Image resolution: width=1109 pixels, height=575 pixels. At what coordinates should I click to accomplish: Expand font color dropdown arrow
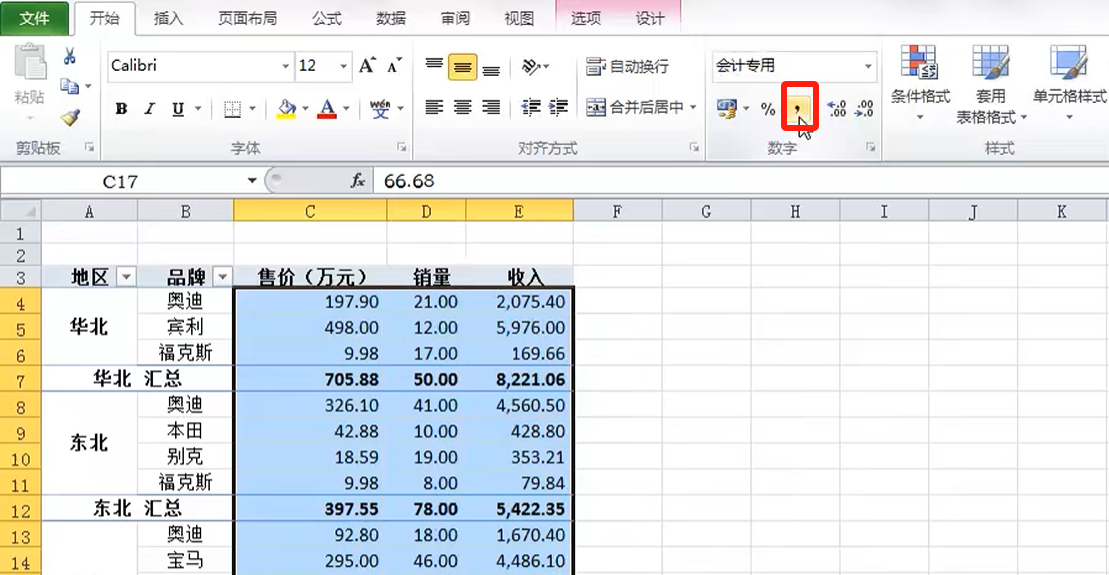[x=346, y=109]
